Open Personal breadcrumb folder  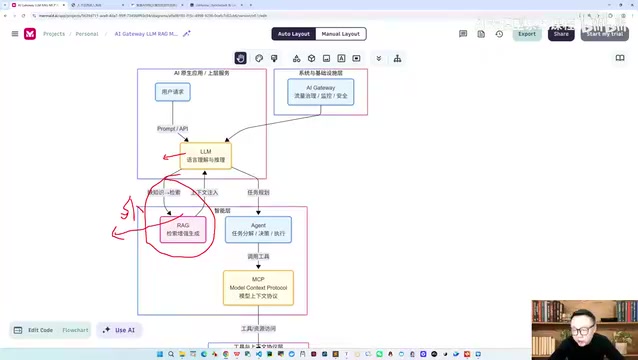87,34
